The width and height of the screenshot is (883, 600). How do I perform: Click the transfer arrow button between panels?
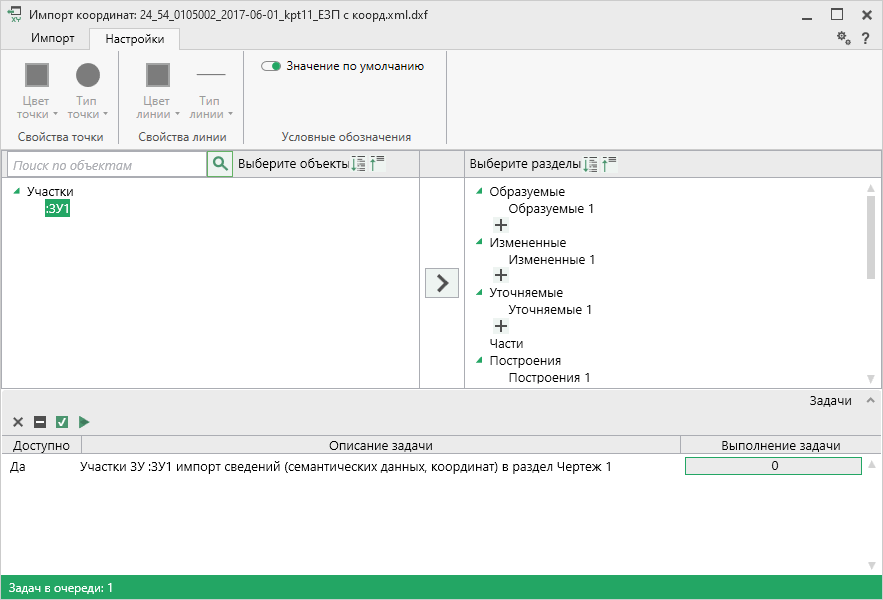pos(442,283)
